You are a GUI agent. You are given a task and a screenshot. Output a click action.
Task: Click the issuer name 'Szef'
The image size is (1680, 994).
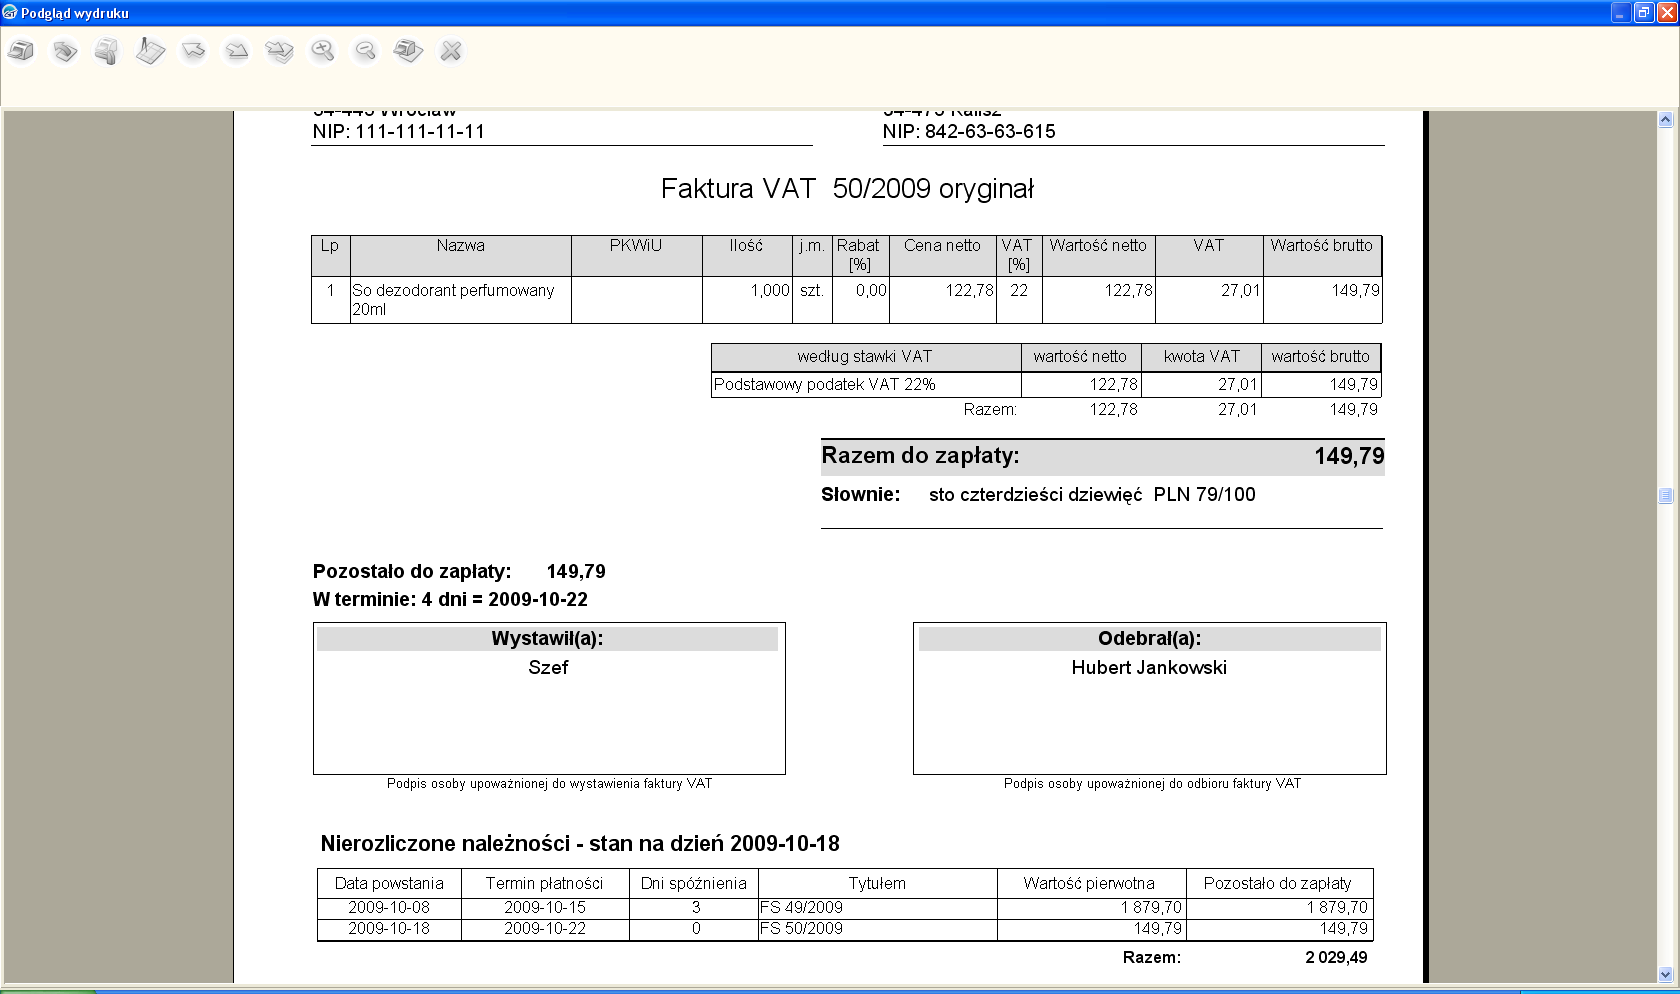[x=548, y=668]
